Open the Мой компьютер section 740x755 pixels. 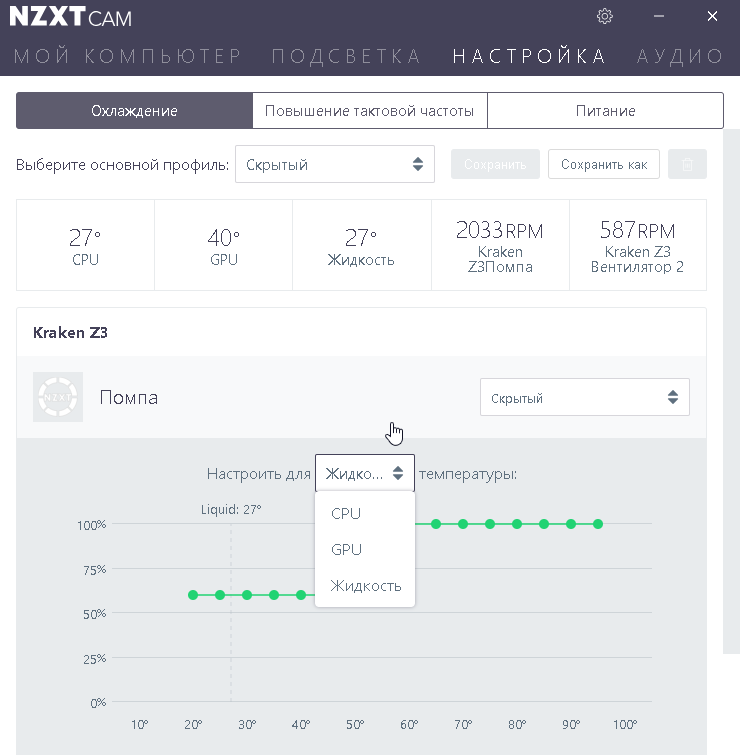pyautogui.click(x=128, y=56)
